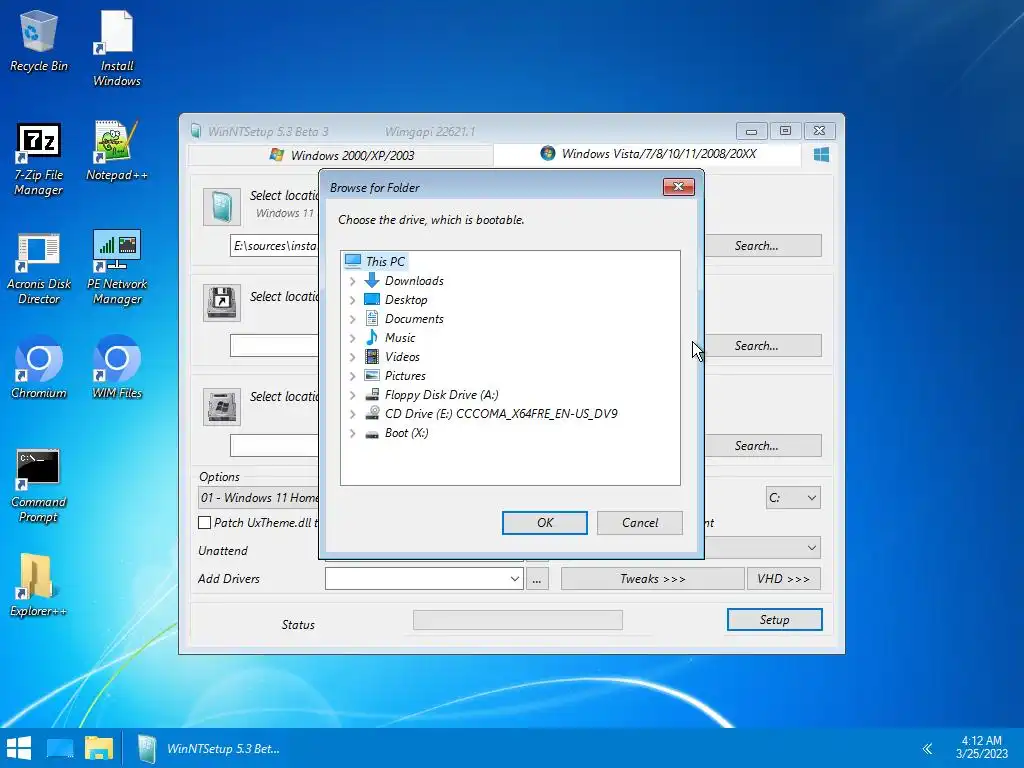
Task: Click Search for boot drive
Action: click(x=763, y=345)
